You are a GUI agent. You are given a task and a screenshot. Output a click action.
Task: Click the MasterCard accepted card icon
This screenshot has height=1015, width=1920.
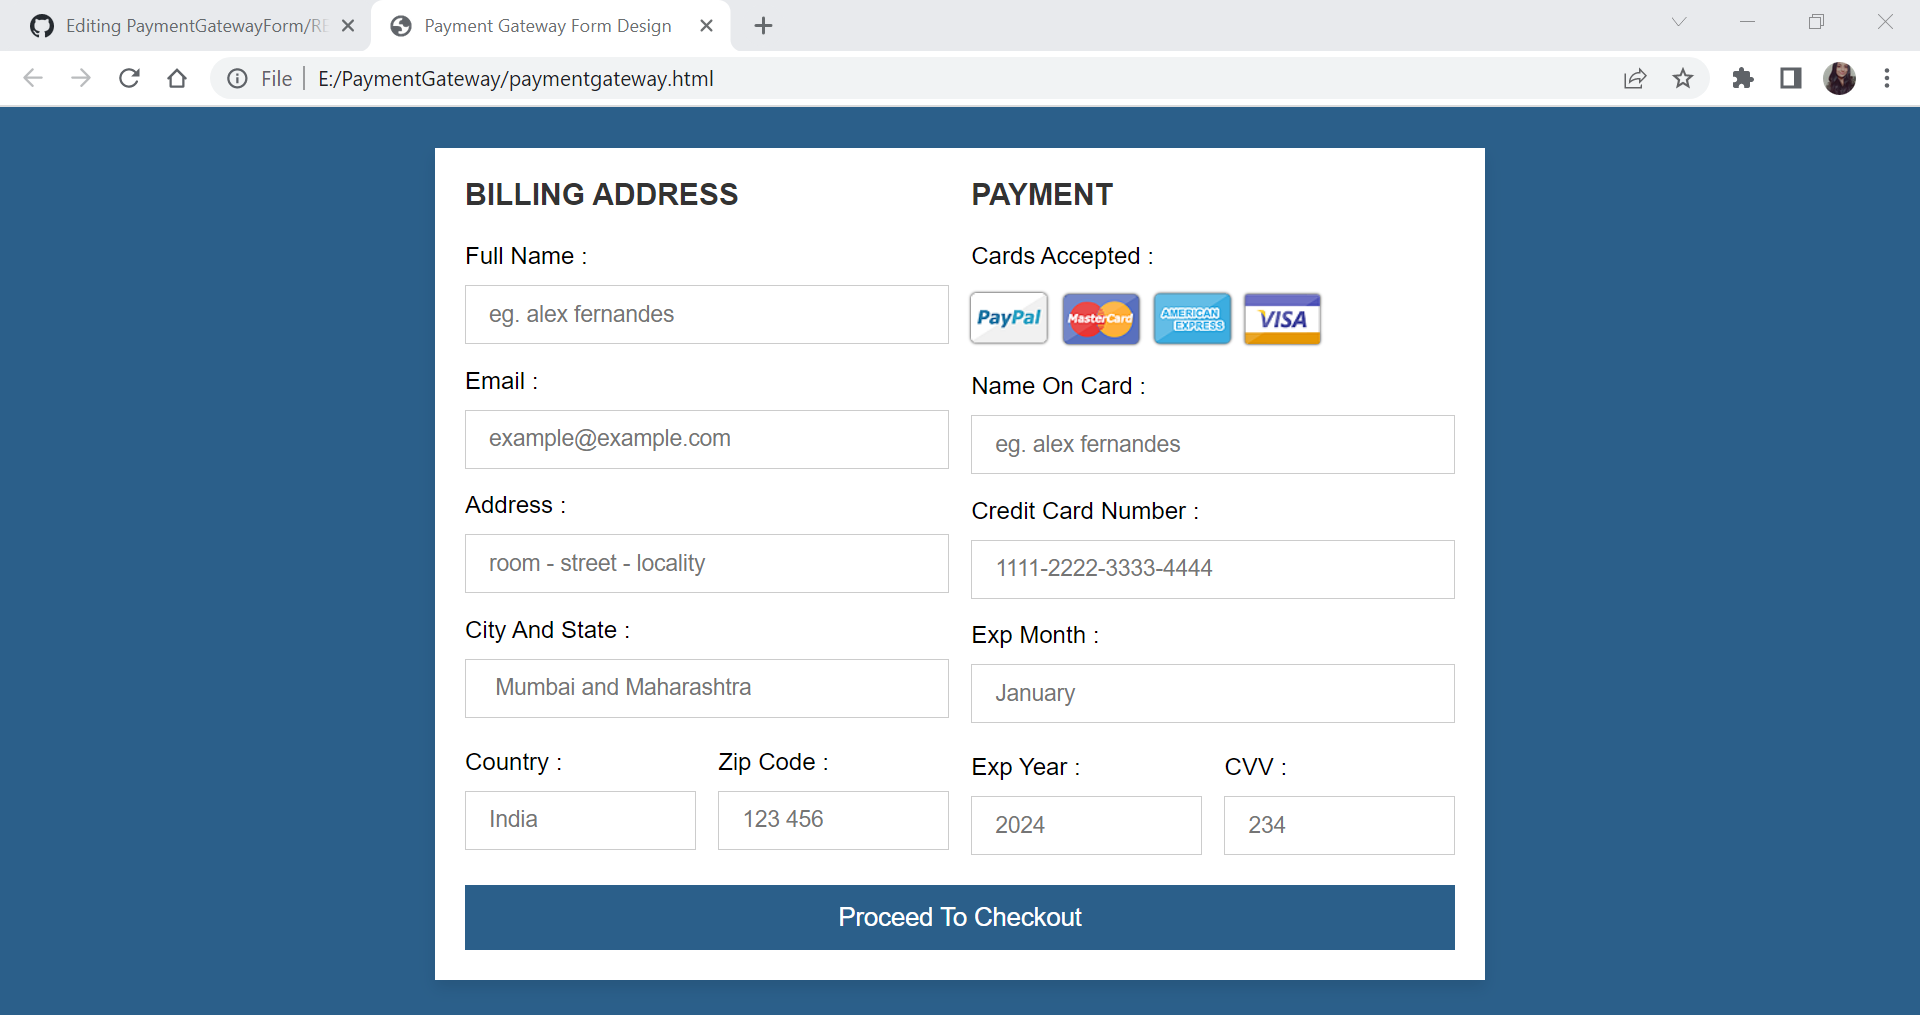pyautogui.click(x=1100, y=318)
